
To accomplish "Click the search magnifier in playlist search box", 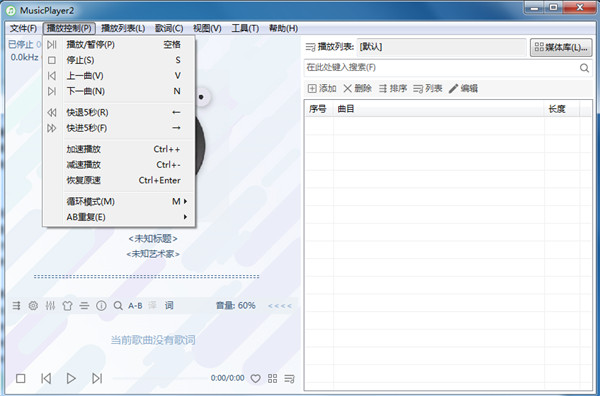I will (x=584, y=68).
